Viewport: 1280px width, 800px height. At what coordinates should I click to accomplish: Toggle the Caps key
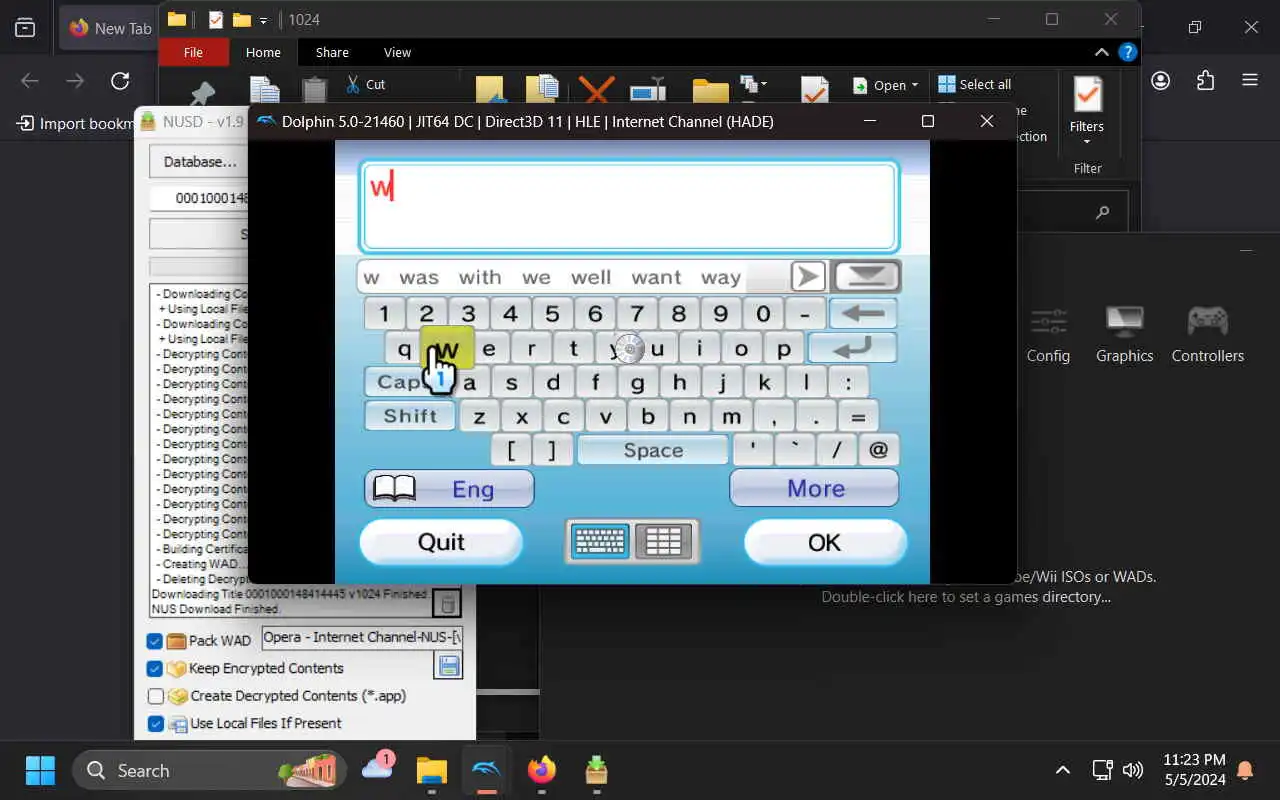pos(400,382)
